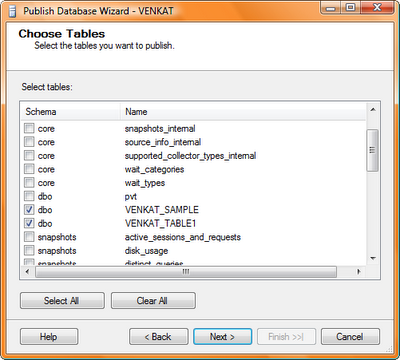The image size is (400, 360).
Task: Sort by the Schema column header
Action: pyautogui.click(x=71, y=112)
